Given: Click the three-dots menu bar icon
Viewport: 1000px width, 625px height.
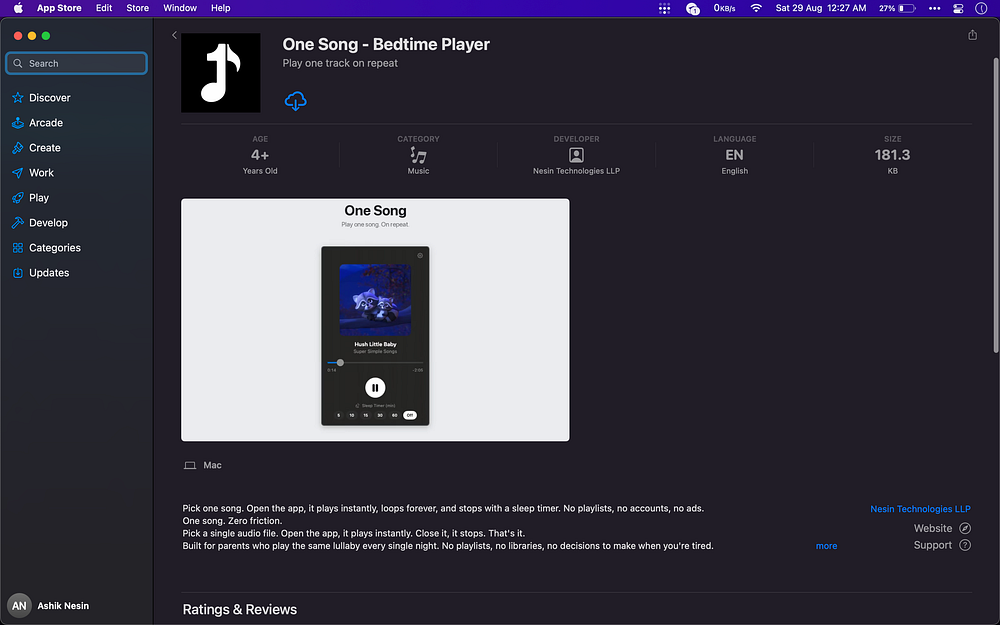Looking at the screenshot, I should (x=934, y=8).
